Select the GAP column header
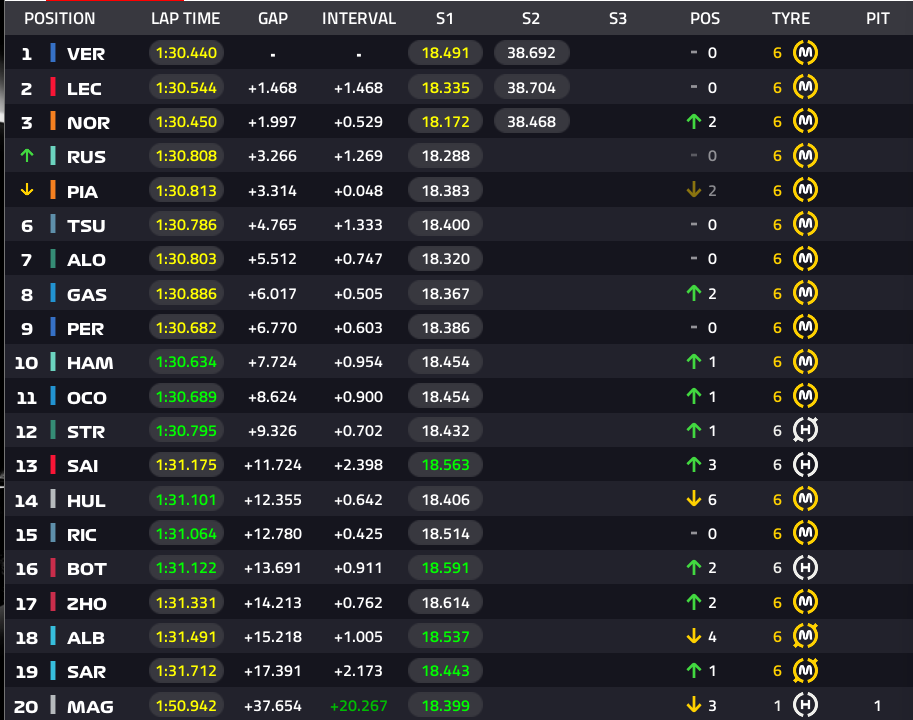913x720 pixels. [273, 19]
